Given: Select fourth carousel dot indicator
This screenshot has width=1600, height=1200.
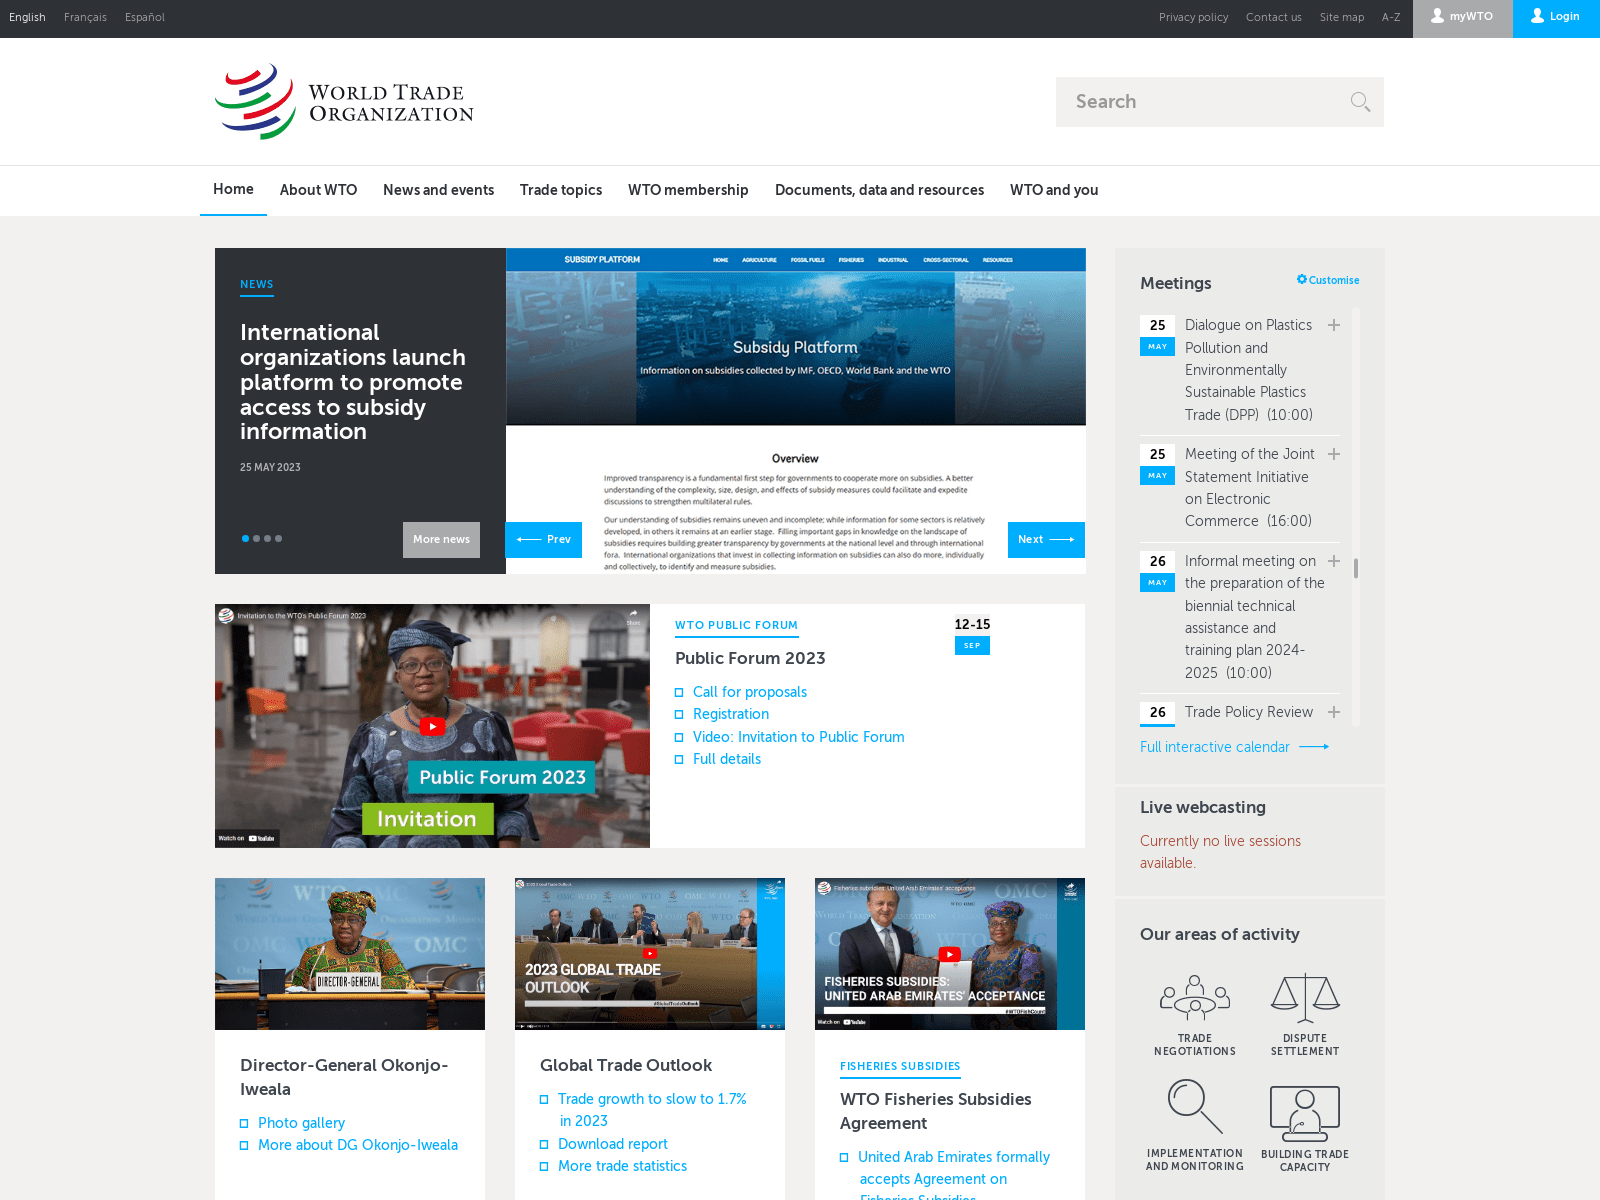Looking at the screenshot, I should 279,539.
